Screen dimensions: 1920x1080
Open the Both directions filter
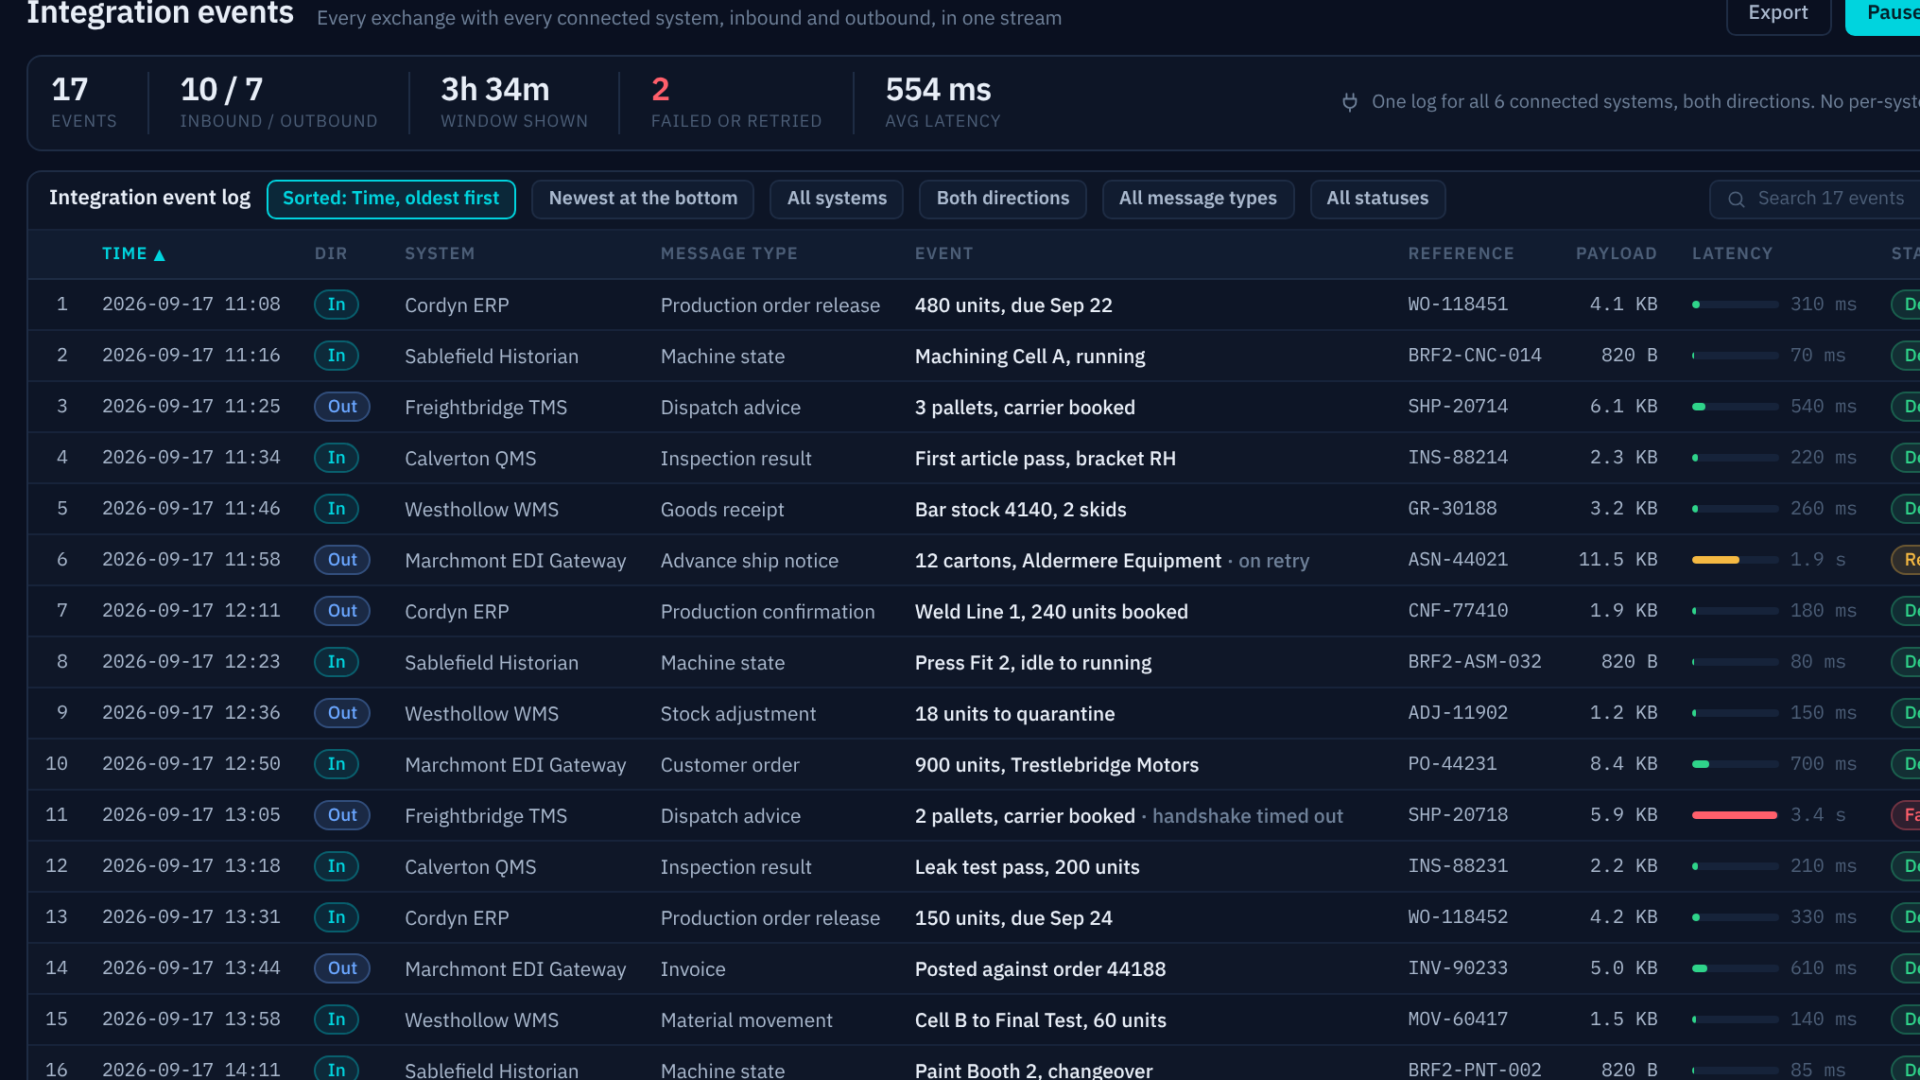[1003, 199]
